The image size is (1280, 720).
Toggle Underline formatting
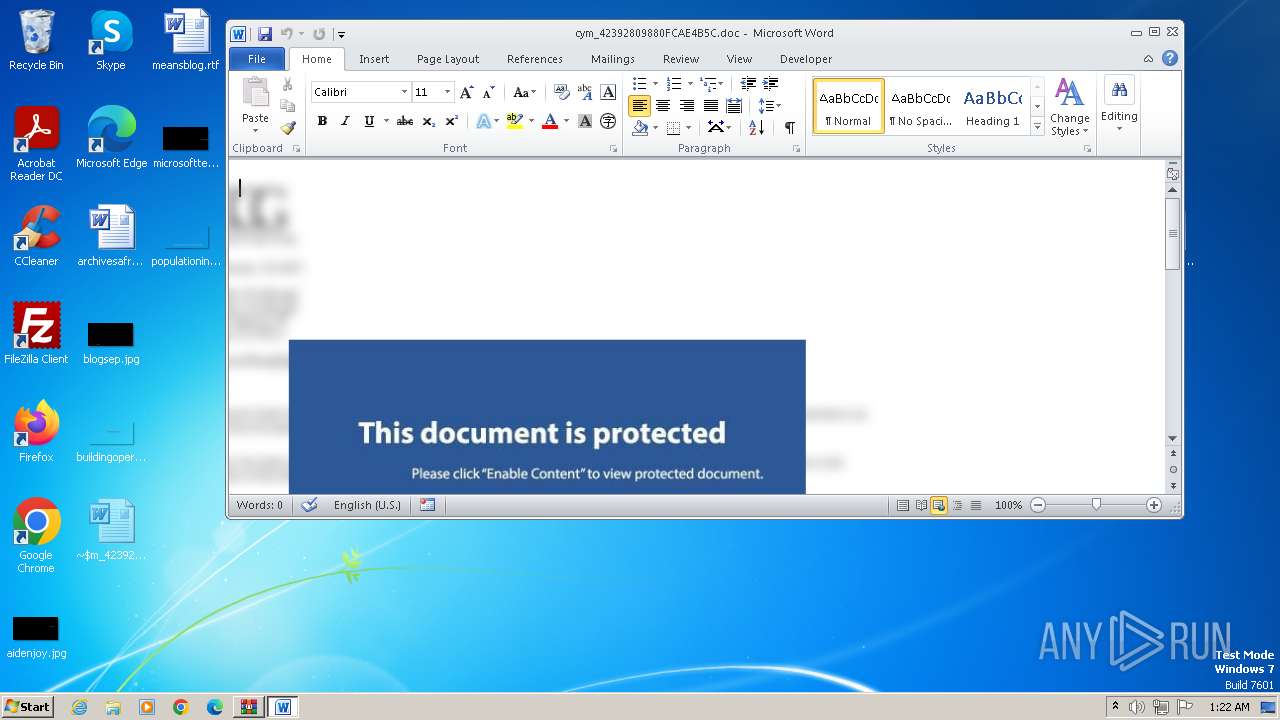pyautogui.click(x=369, y=121)
